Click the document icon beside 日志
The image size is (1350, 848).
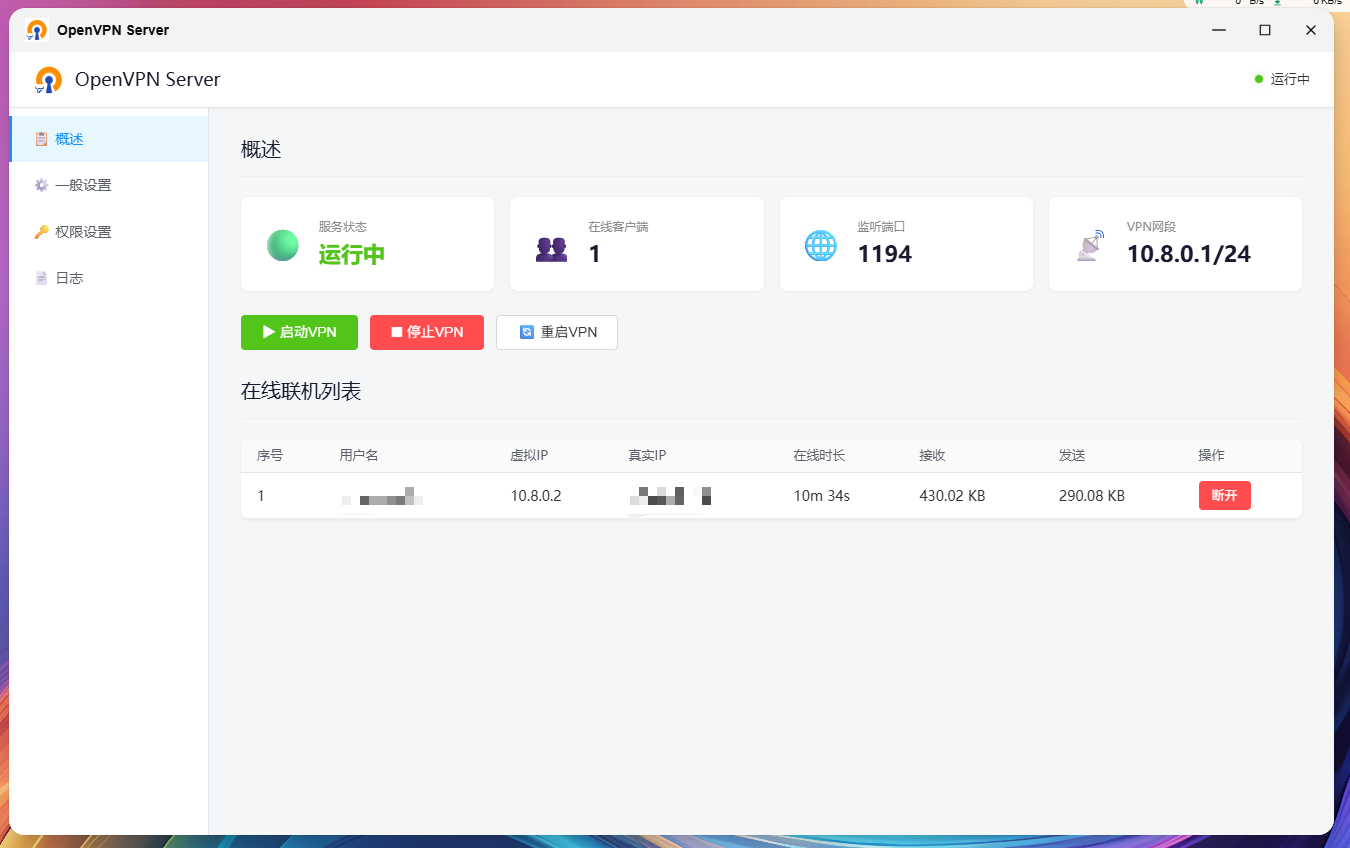tap(41, 278)
